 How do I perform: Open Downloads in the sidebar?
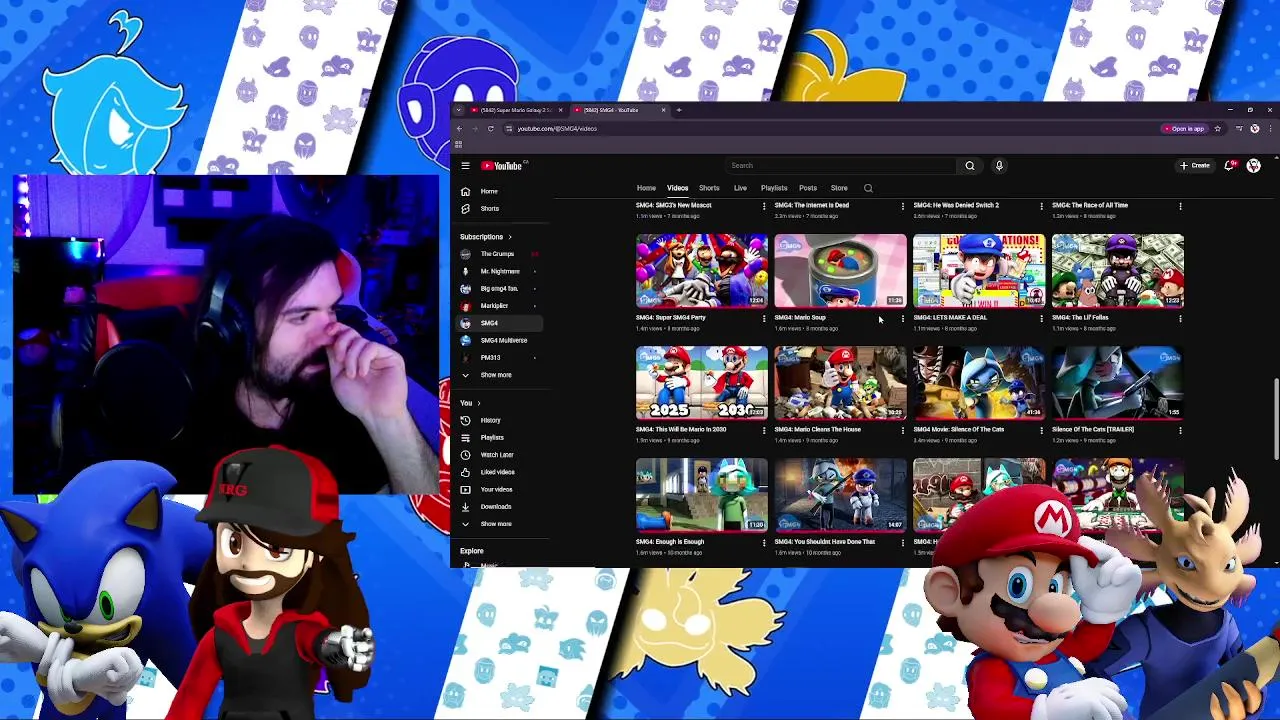(x=498, y=507)
